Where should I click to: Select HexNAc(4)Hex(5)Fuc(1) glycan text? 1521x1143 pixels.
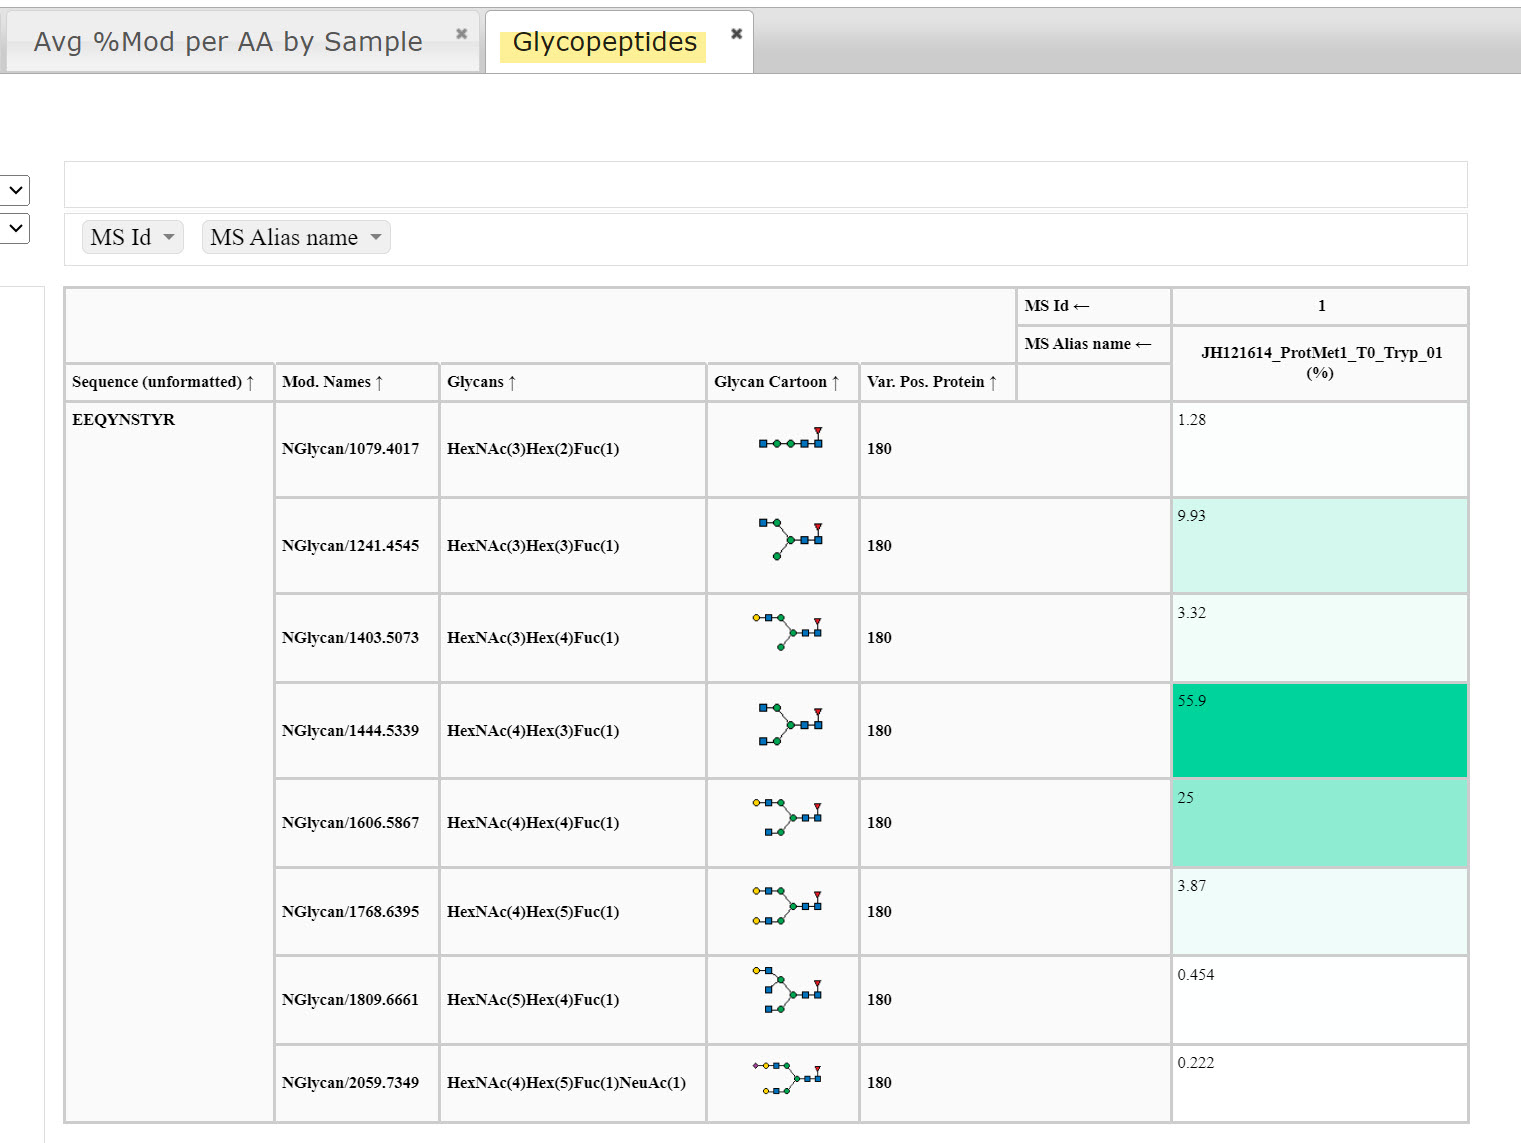pyautogui.click(x=533, y=912)
